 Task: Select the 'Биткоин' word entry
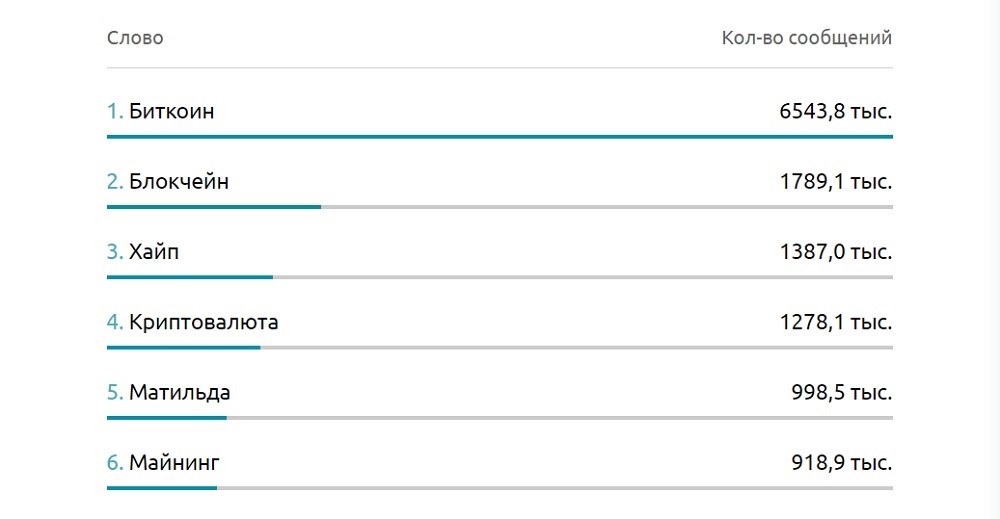172,111
